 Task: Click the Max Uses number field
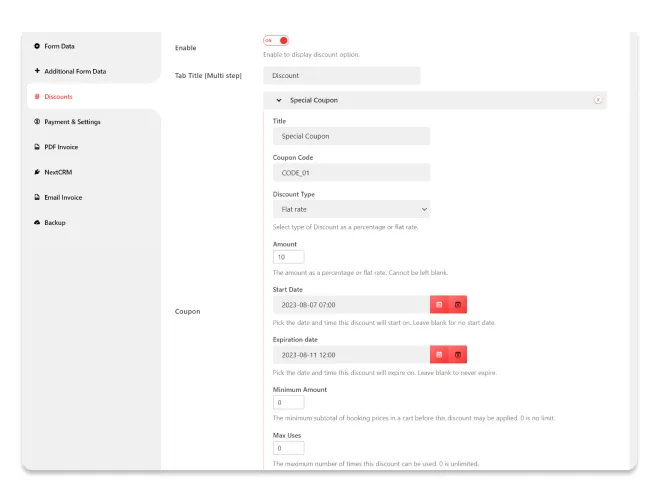pyautogui.click(x=288, y=448)
